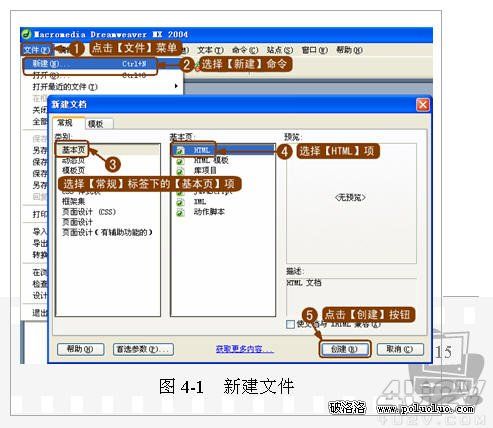Choose 新建(N) from the File menu
Viewport: 493px width, 428px height.
click(90, 64)
